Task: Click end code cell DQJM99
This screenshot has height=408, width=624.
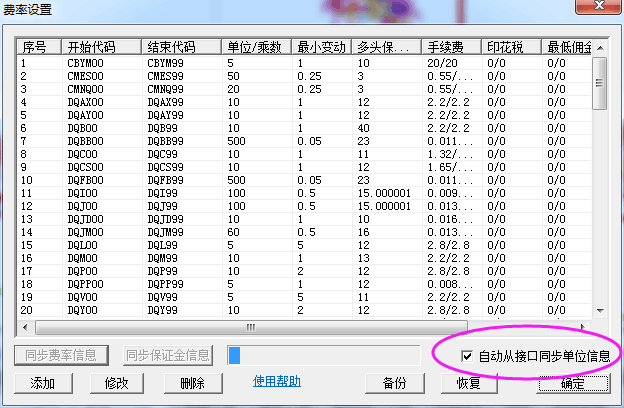Action: (x=166, y=232)
